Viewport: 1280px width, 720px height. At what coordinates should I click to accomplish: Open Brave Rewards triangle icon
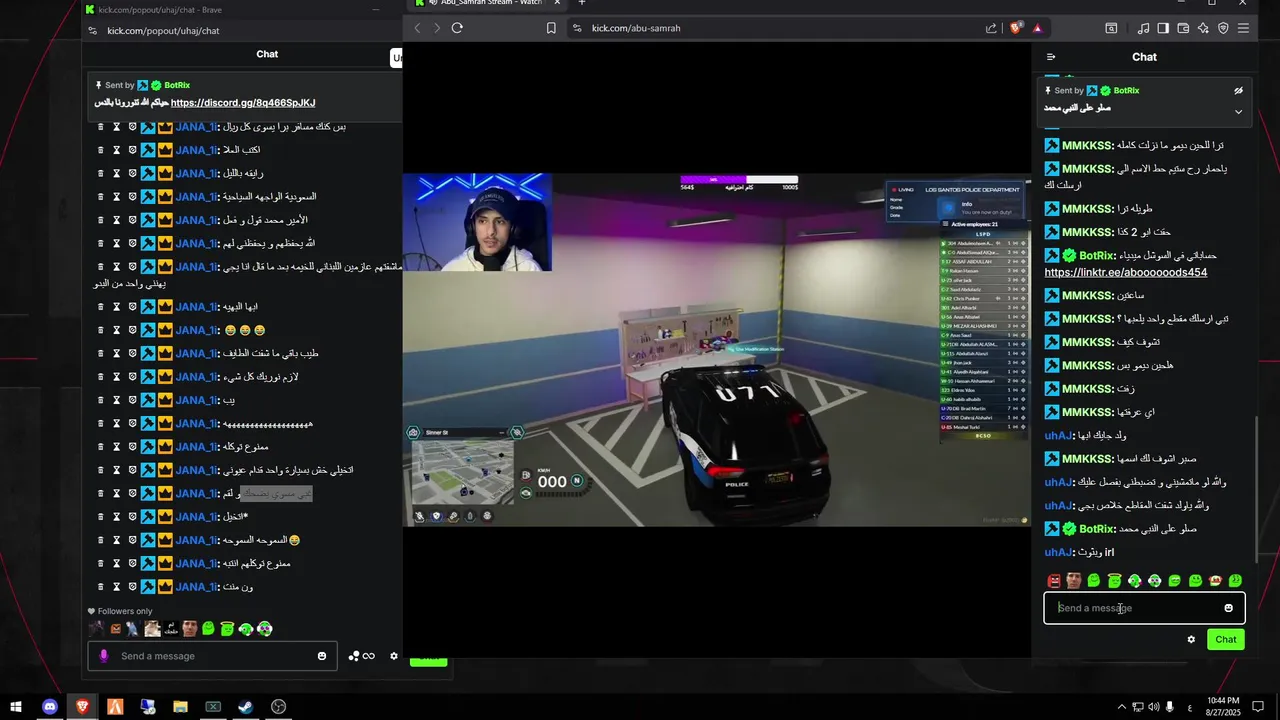(1037, 28)
